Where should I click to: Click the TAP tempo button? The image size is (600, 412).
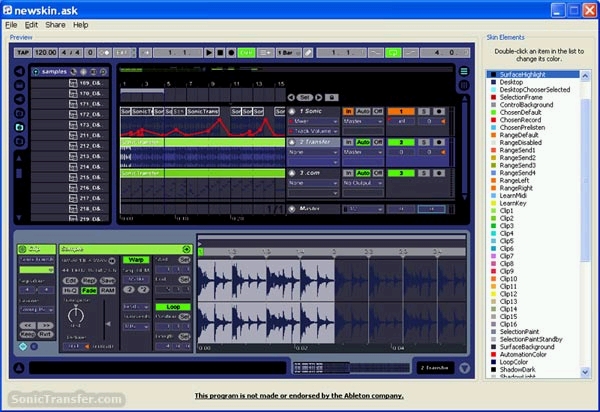(x=23, y=53)
